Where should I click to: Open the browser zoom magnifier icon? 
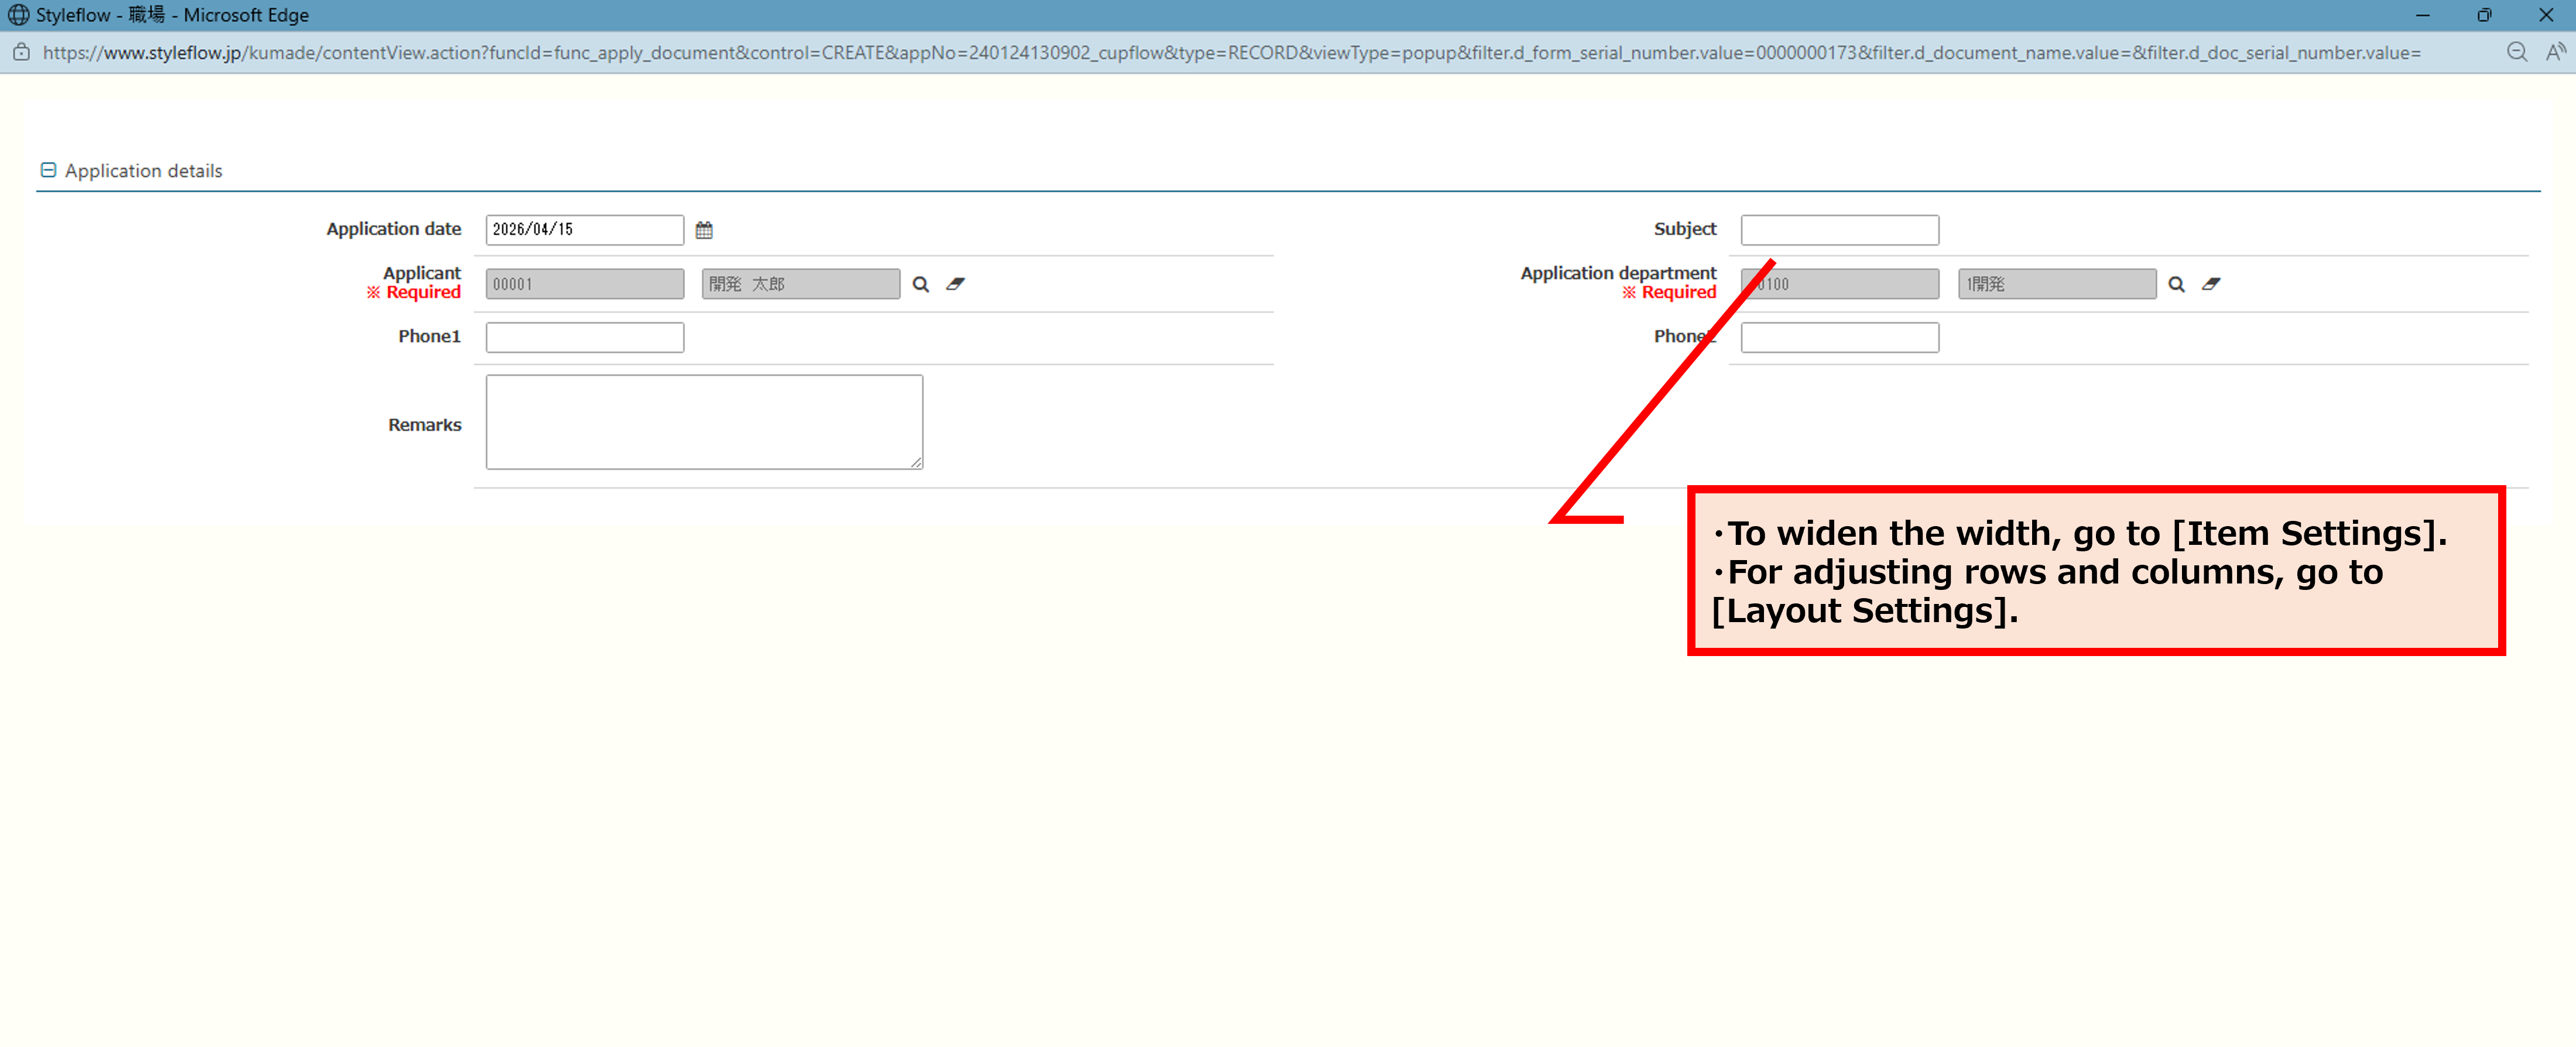pos(2516,53)
